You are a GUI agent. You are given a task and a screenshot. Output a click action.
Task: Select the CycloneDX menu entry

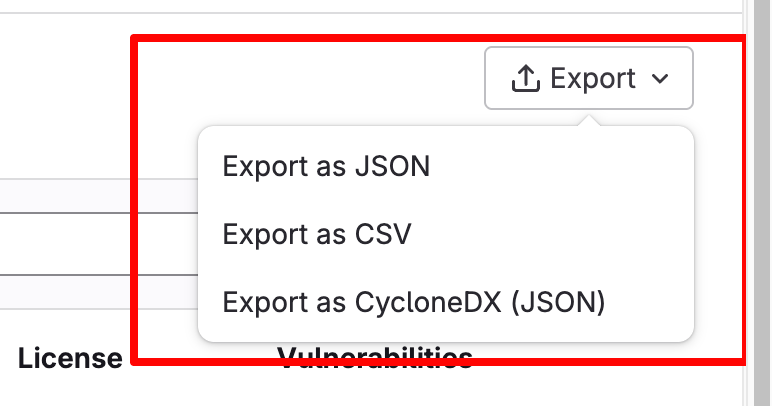click(414, 302)
